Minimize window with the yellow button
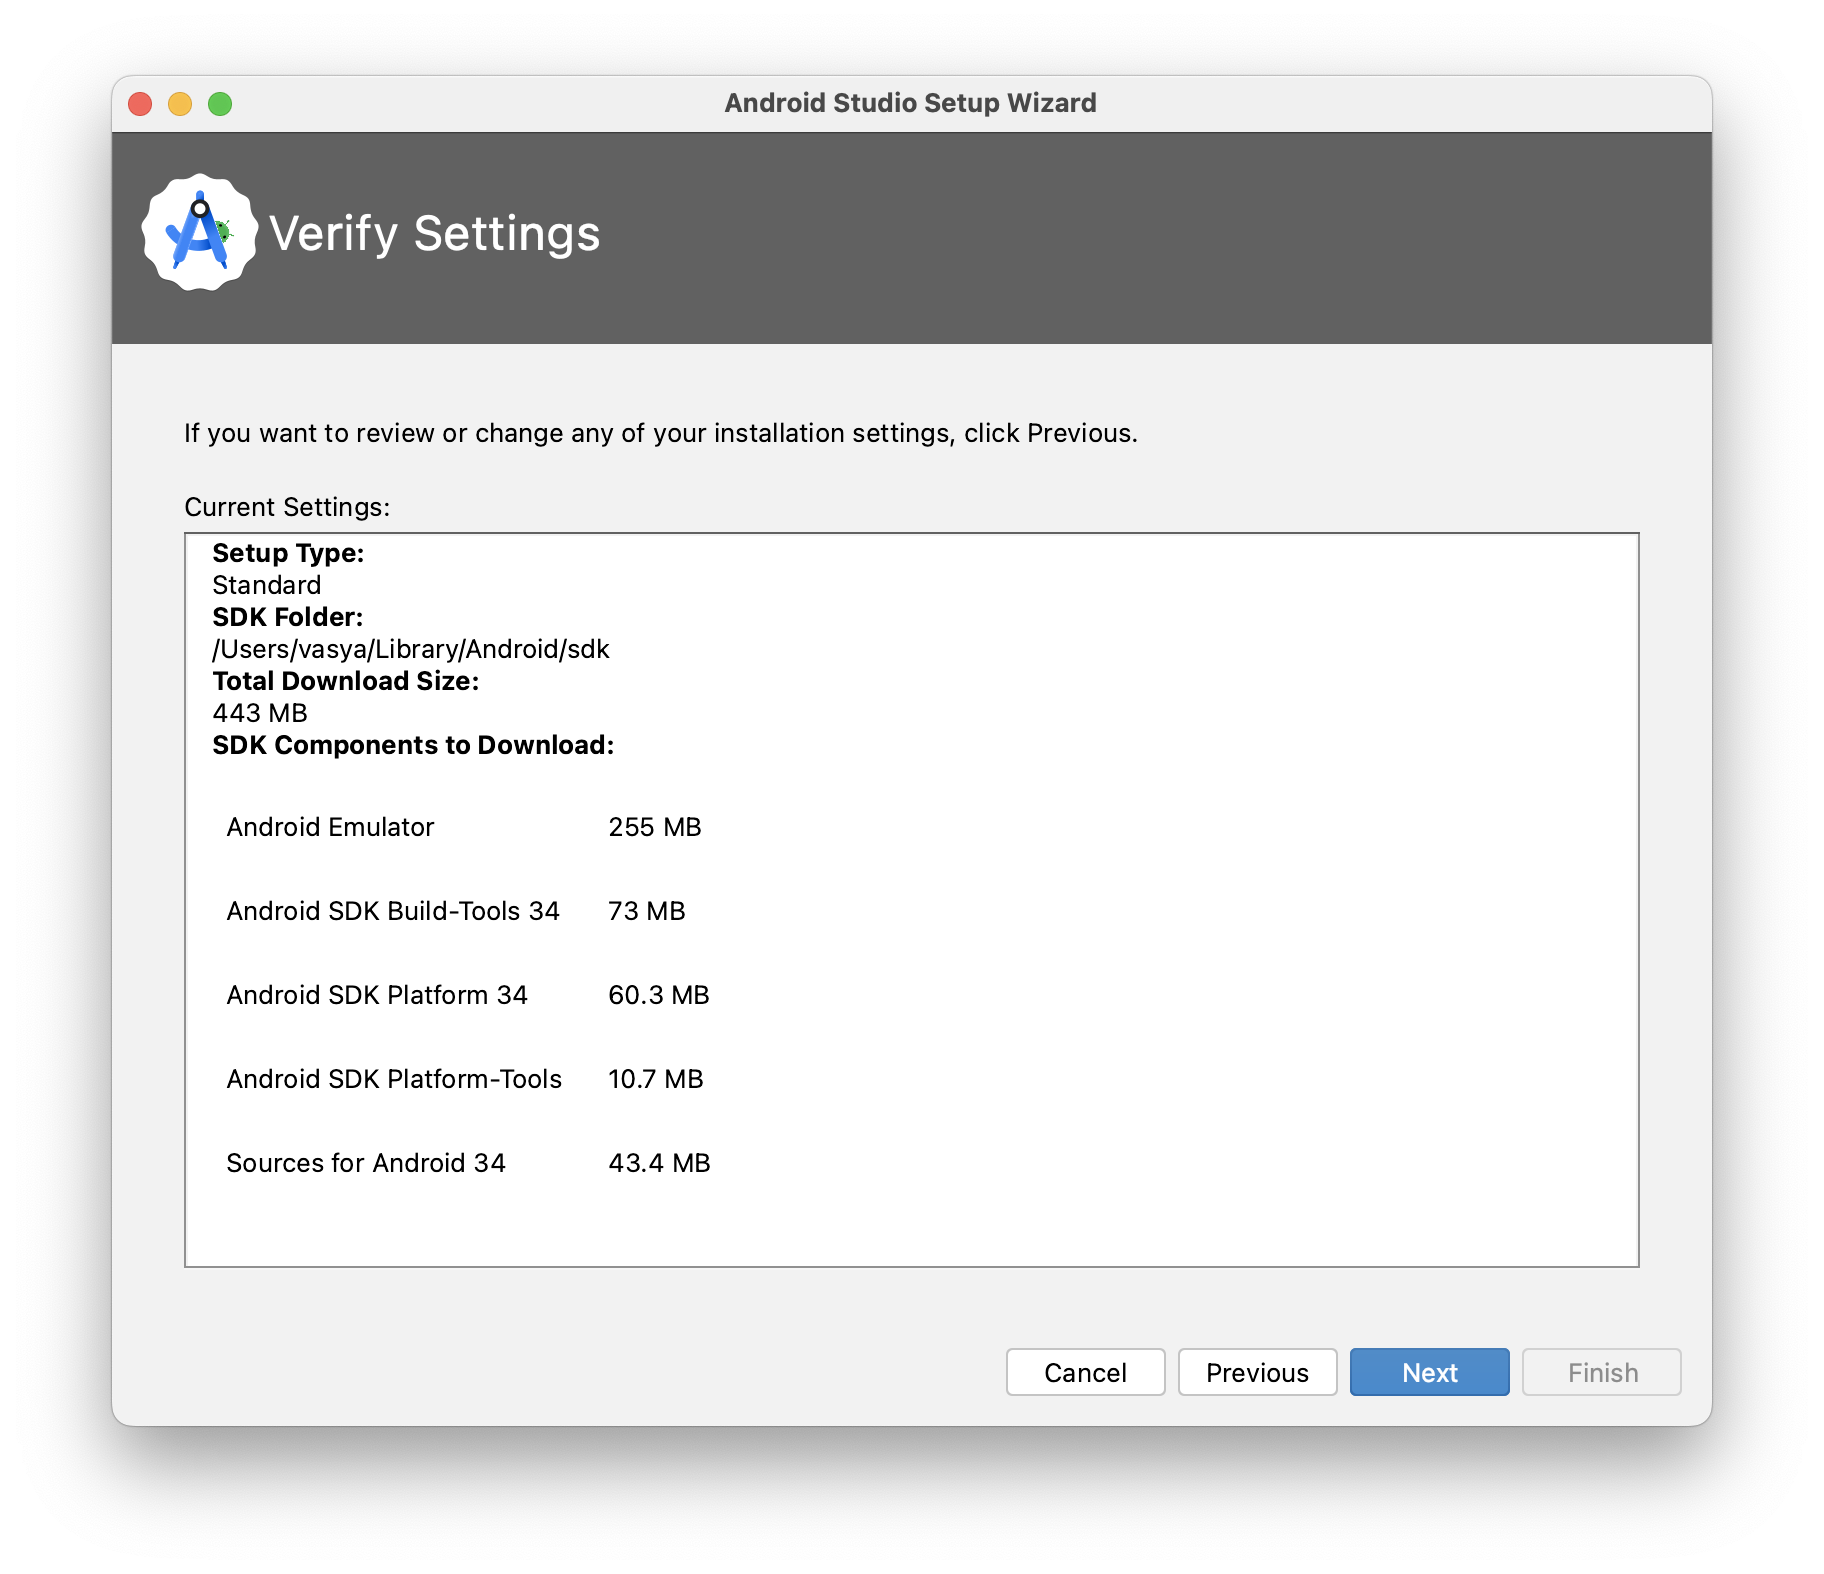 point(180,104)
